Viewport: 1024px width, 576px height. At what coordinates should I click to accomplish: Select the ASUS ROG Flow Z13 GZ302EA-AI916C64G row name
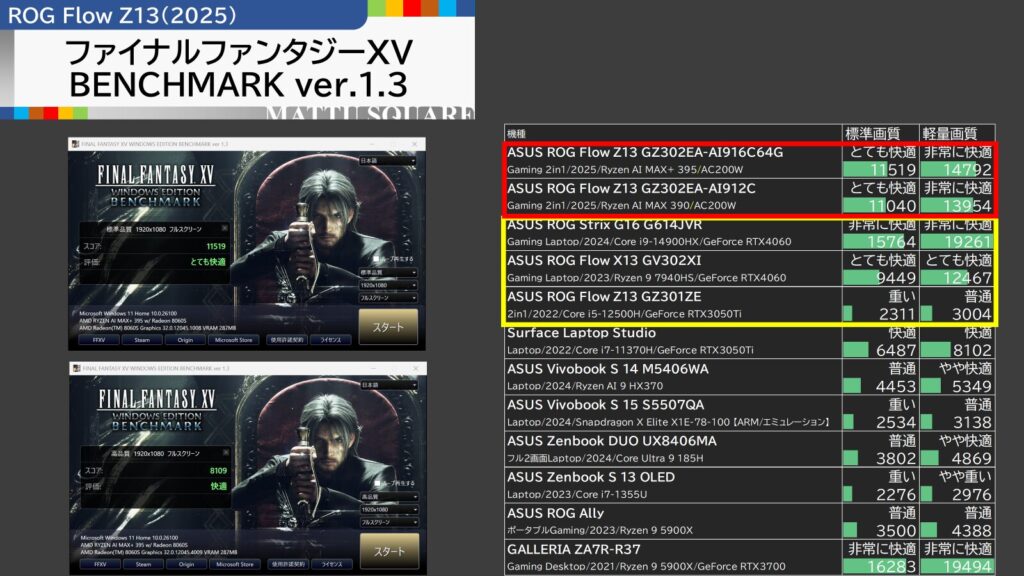[x=645, y=152]
